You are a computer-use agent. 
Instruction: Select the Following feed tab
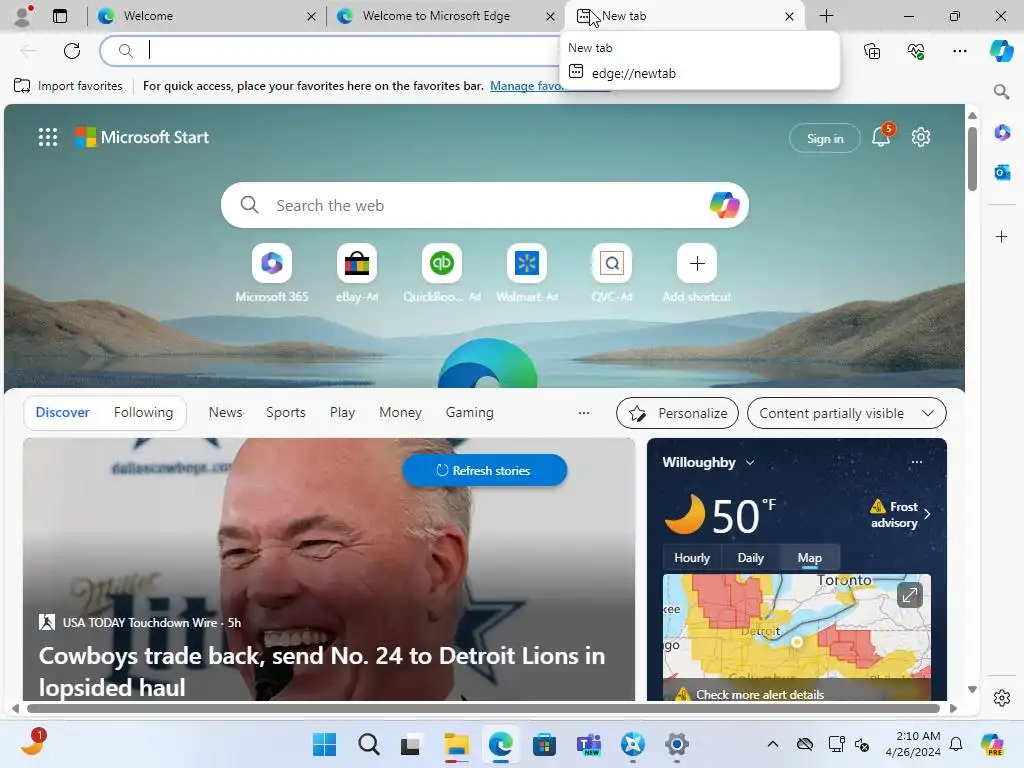(143, 412)
